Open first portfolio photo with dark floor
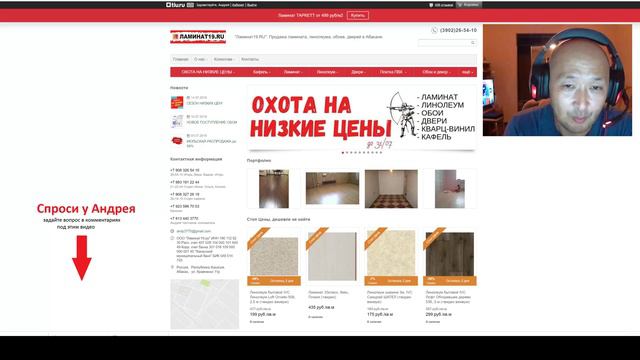Screen dimensions: 640x360 click(274, 189)
